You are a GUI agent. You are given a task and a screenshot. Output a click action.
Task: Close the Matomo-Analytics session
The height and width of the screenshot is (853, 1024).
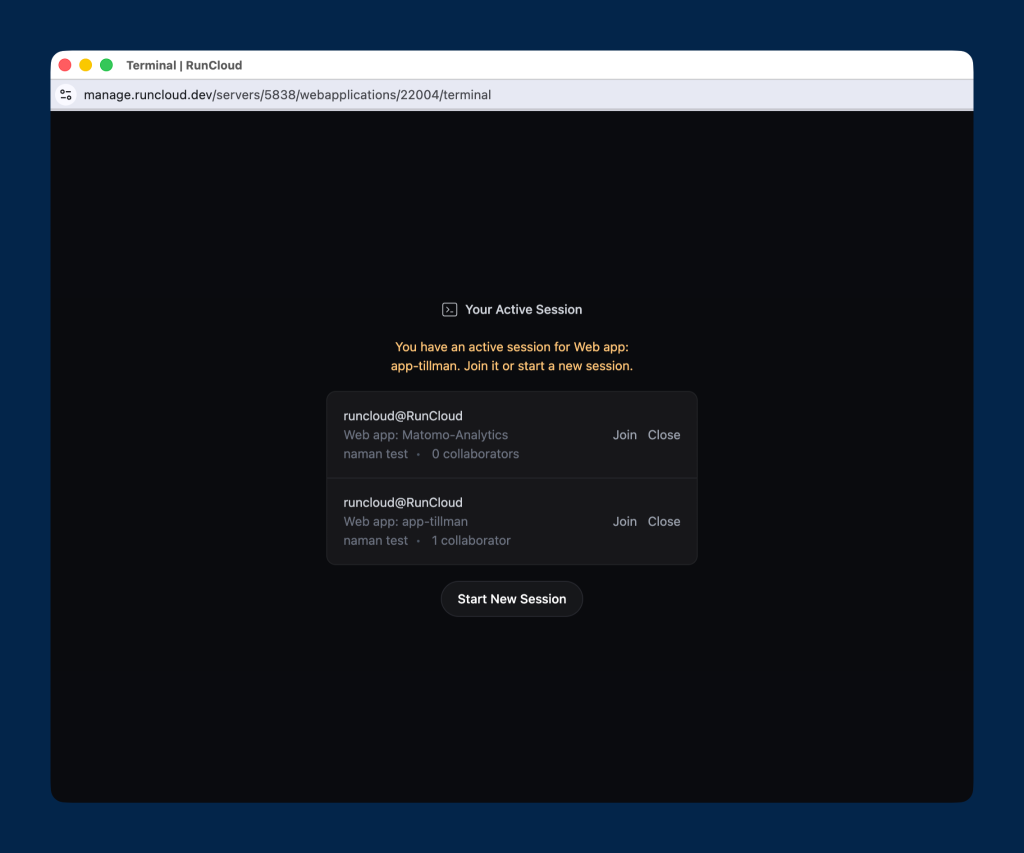(x=664, y=435)
